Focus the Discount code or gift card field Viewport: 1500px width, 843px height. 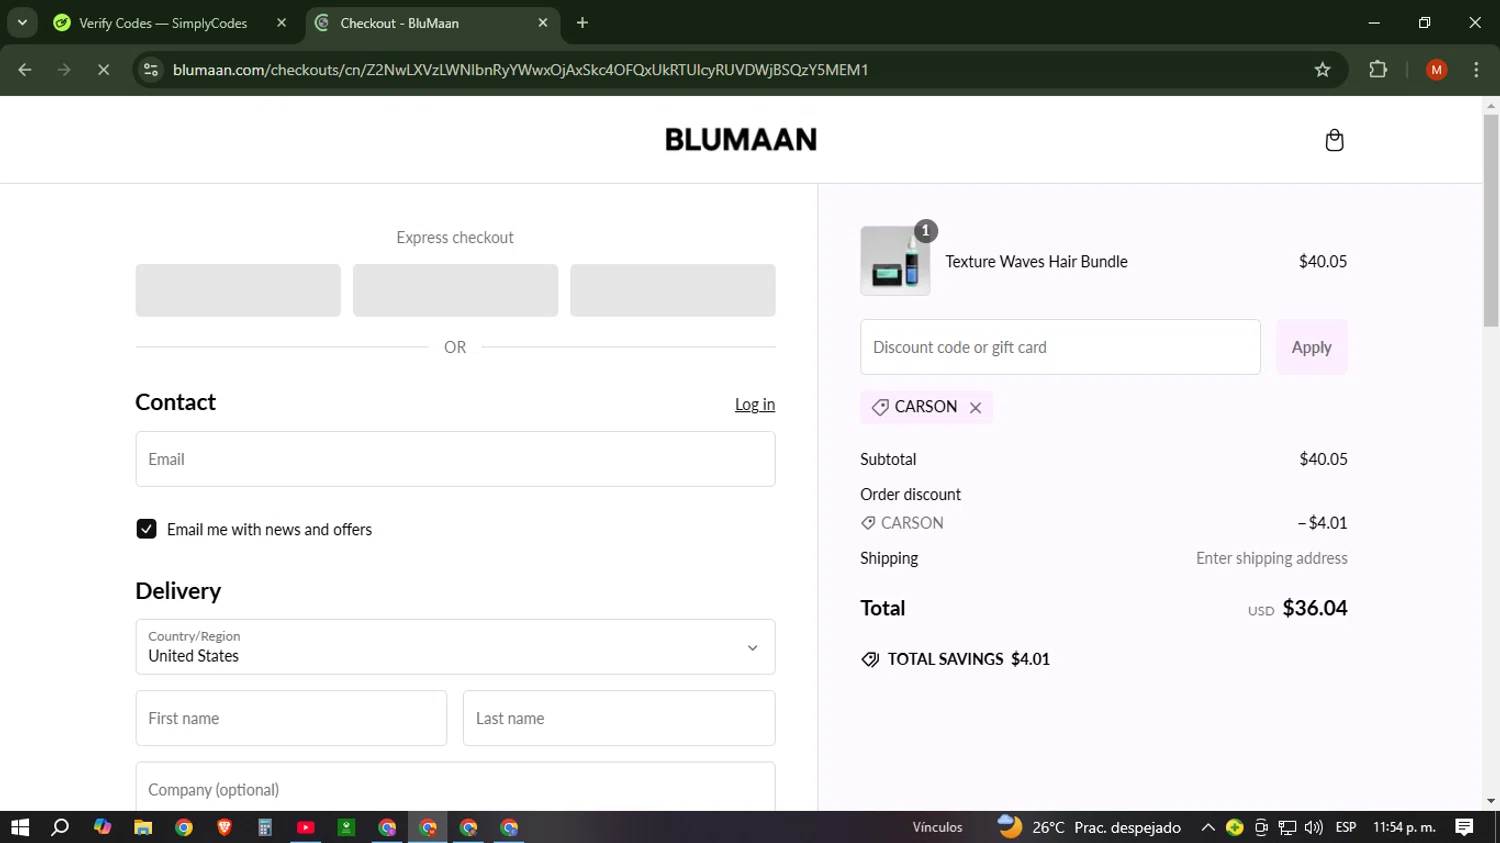(x=1060, y=347)
